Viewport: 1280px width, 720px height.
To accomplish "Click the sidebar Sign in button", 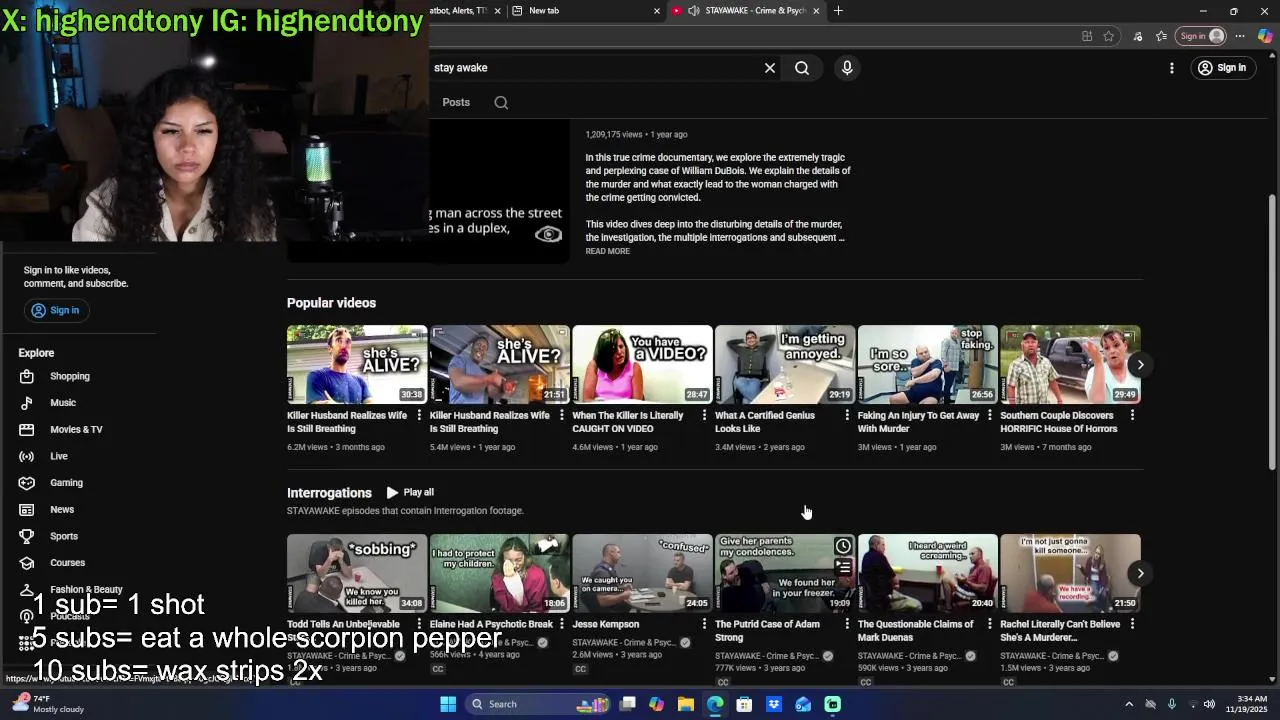I will (55, 310).
